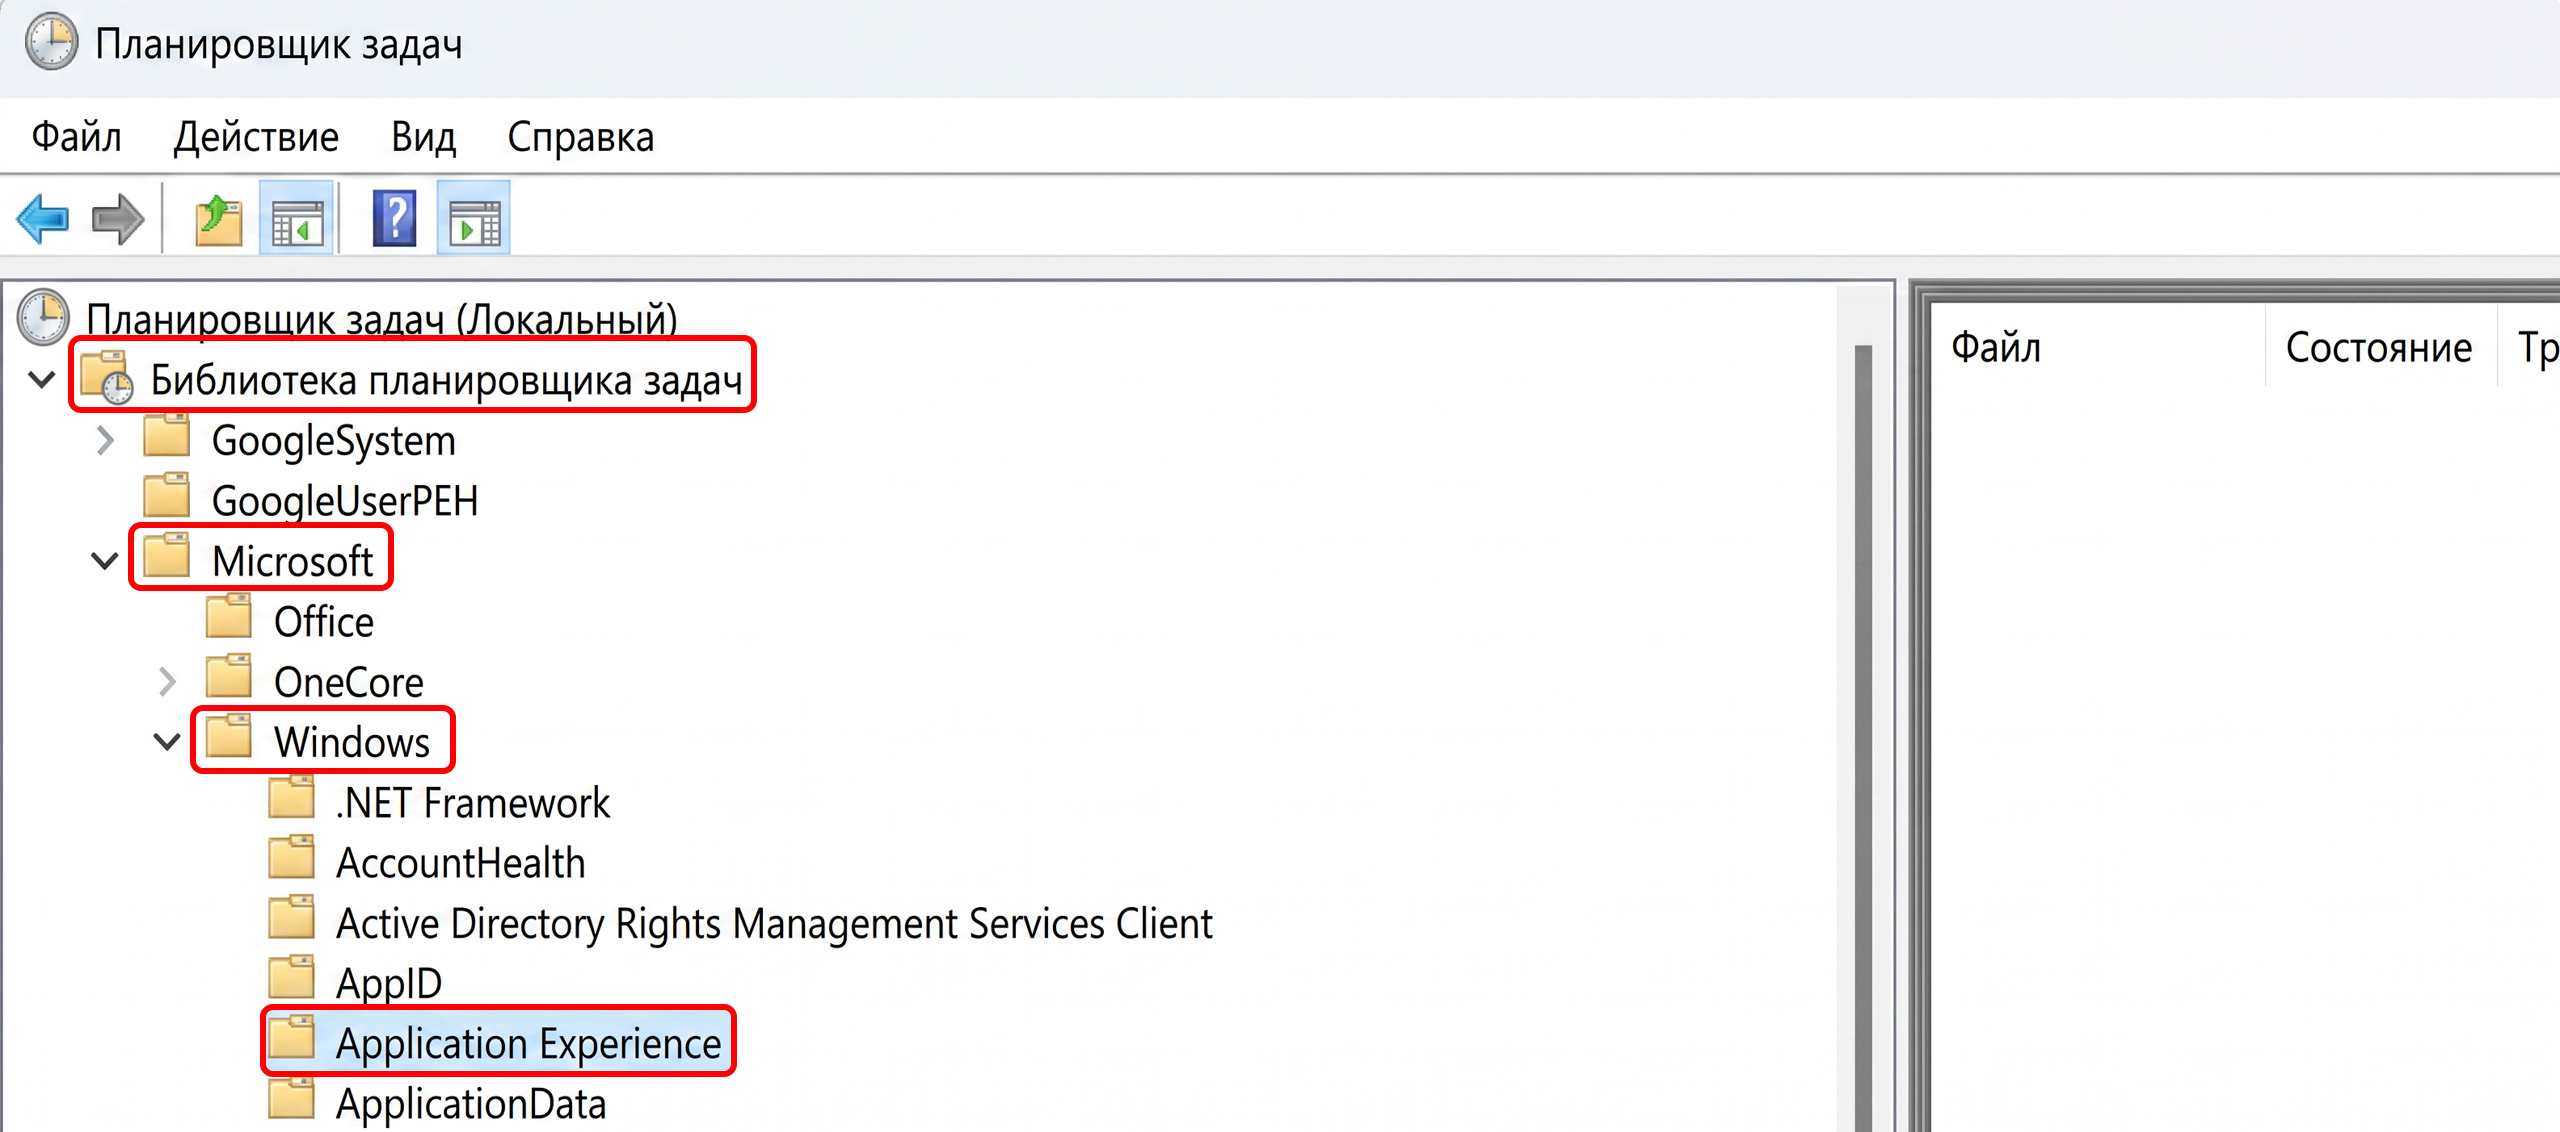This screenshot has width=2560, height=1132.
Task: Select Библиотека планировщика задач in tree
Action: [447, 380]
